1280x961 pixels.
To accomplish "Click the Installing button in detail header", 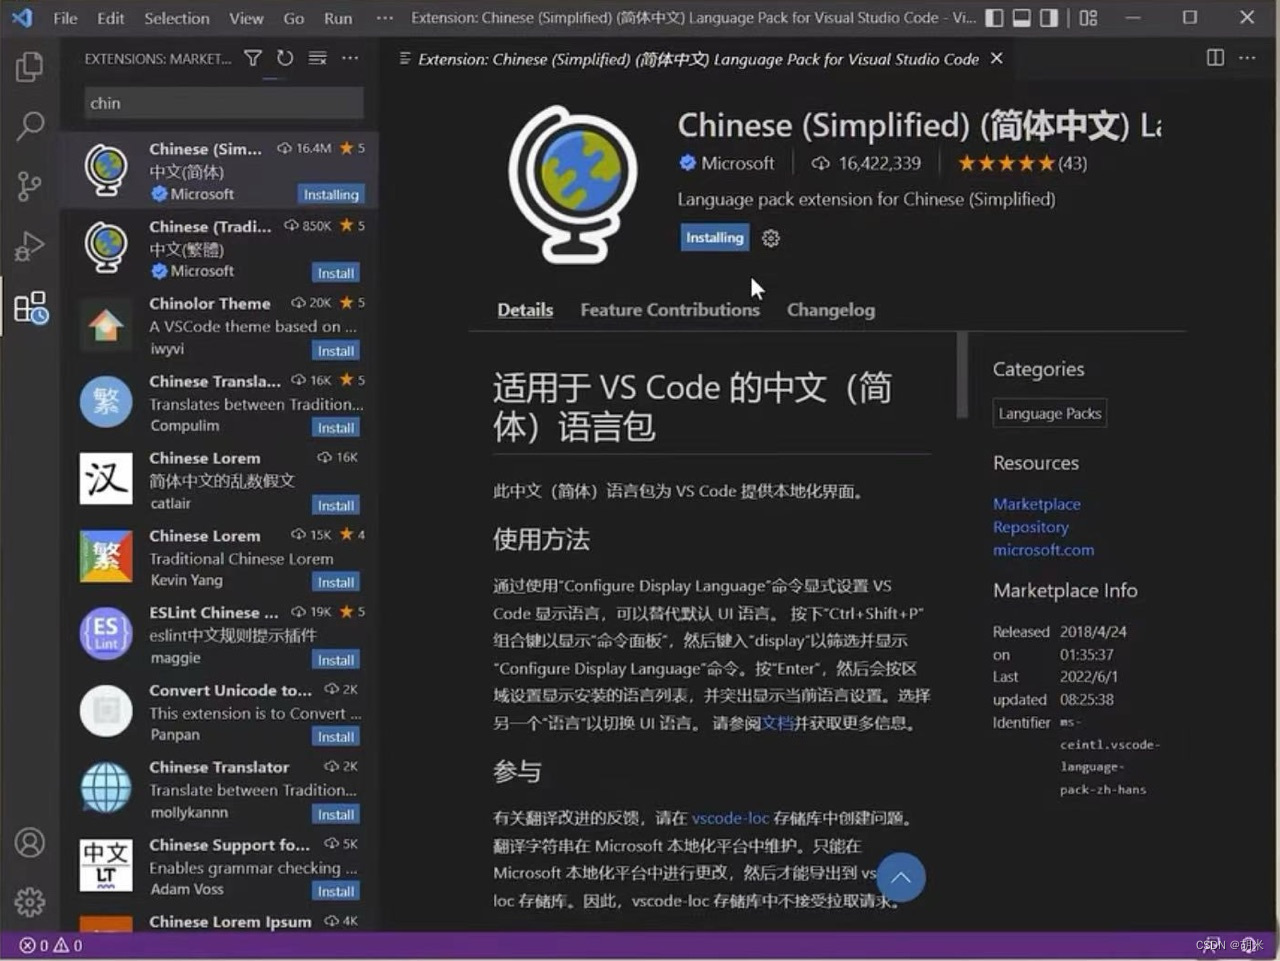I will 715,238.
